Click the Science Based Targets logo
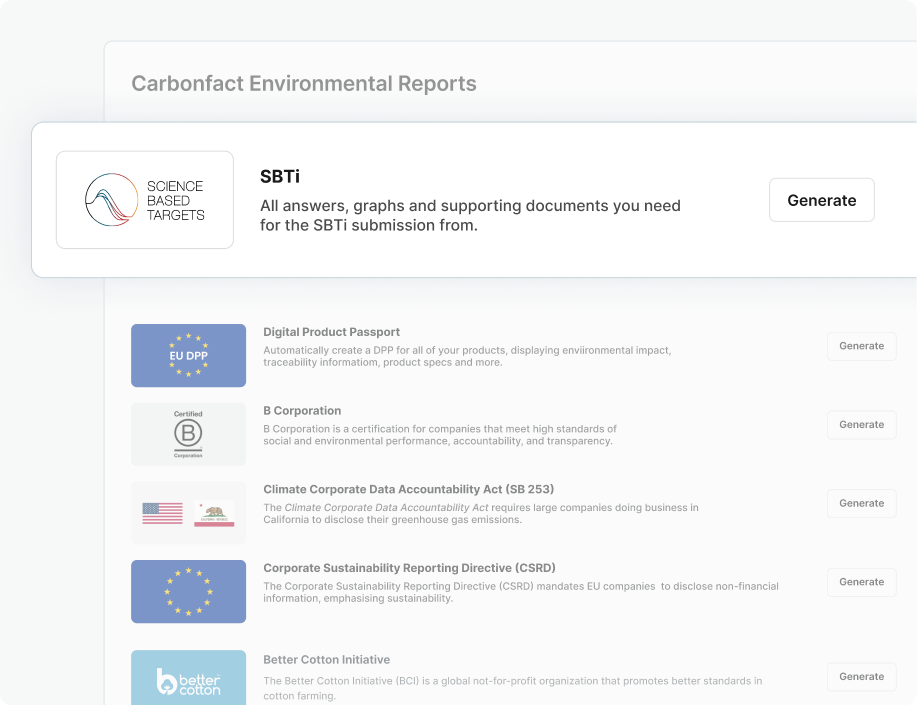The width and height of the screenshot is (917, 705). (145, 200)
